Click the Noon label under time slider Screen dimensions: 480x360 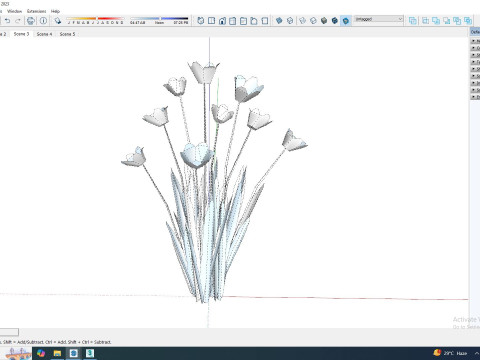(x=159, y=23)
